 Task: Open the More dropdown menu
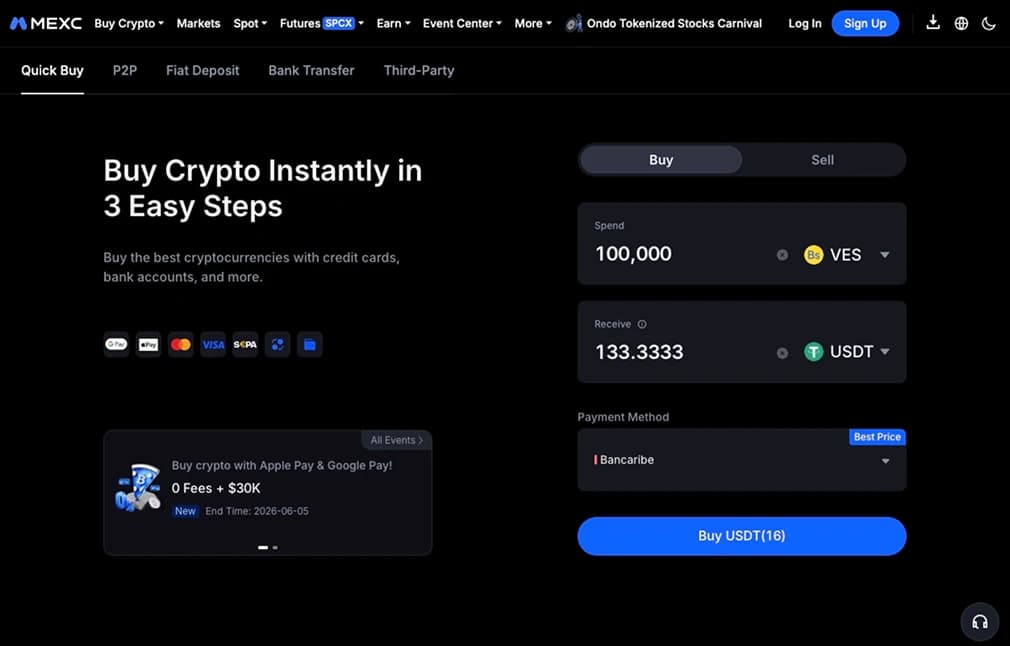click(x=533, y=24)
